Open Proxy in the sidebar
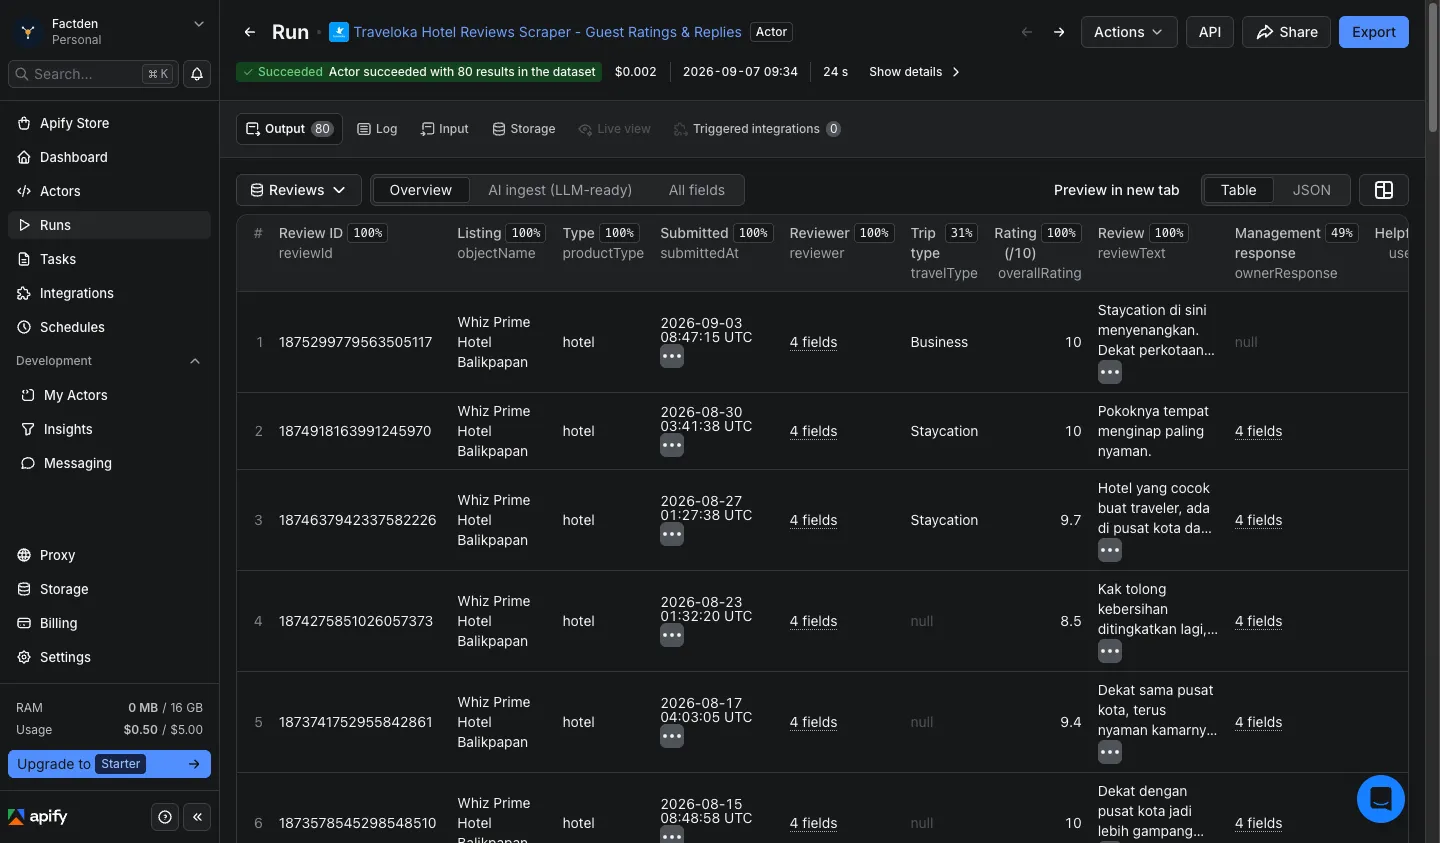Image resolution: width=1440 pixels, height=843 pixels. [x=109, y=555]
